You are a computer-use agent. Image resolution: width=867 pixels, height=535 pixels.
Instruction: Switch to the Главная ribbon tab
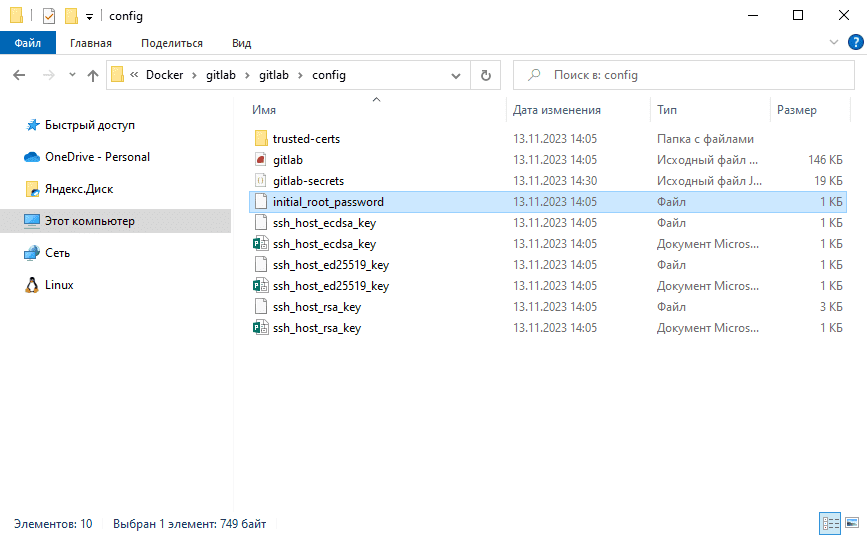point(91,43)
